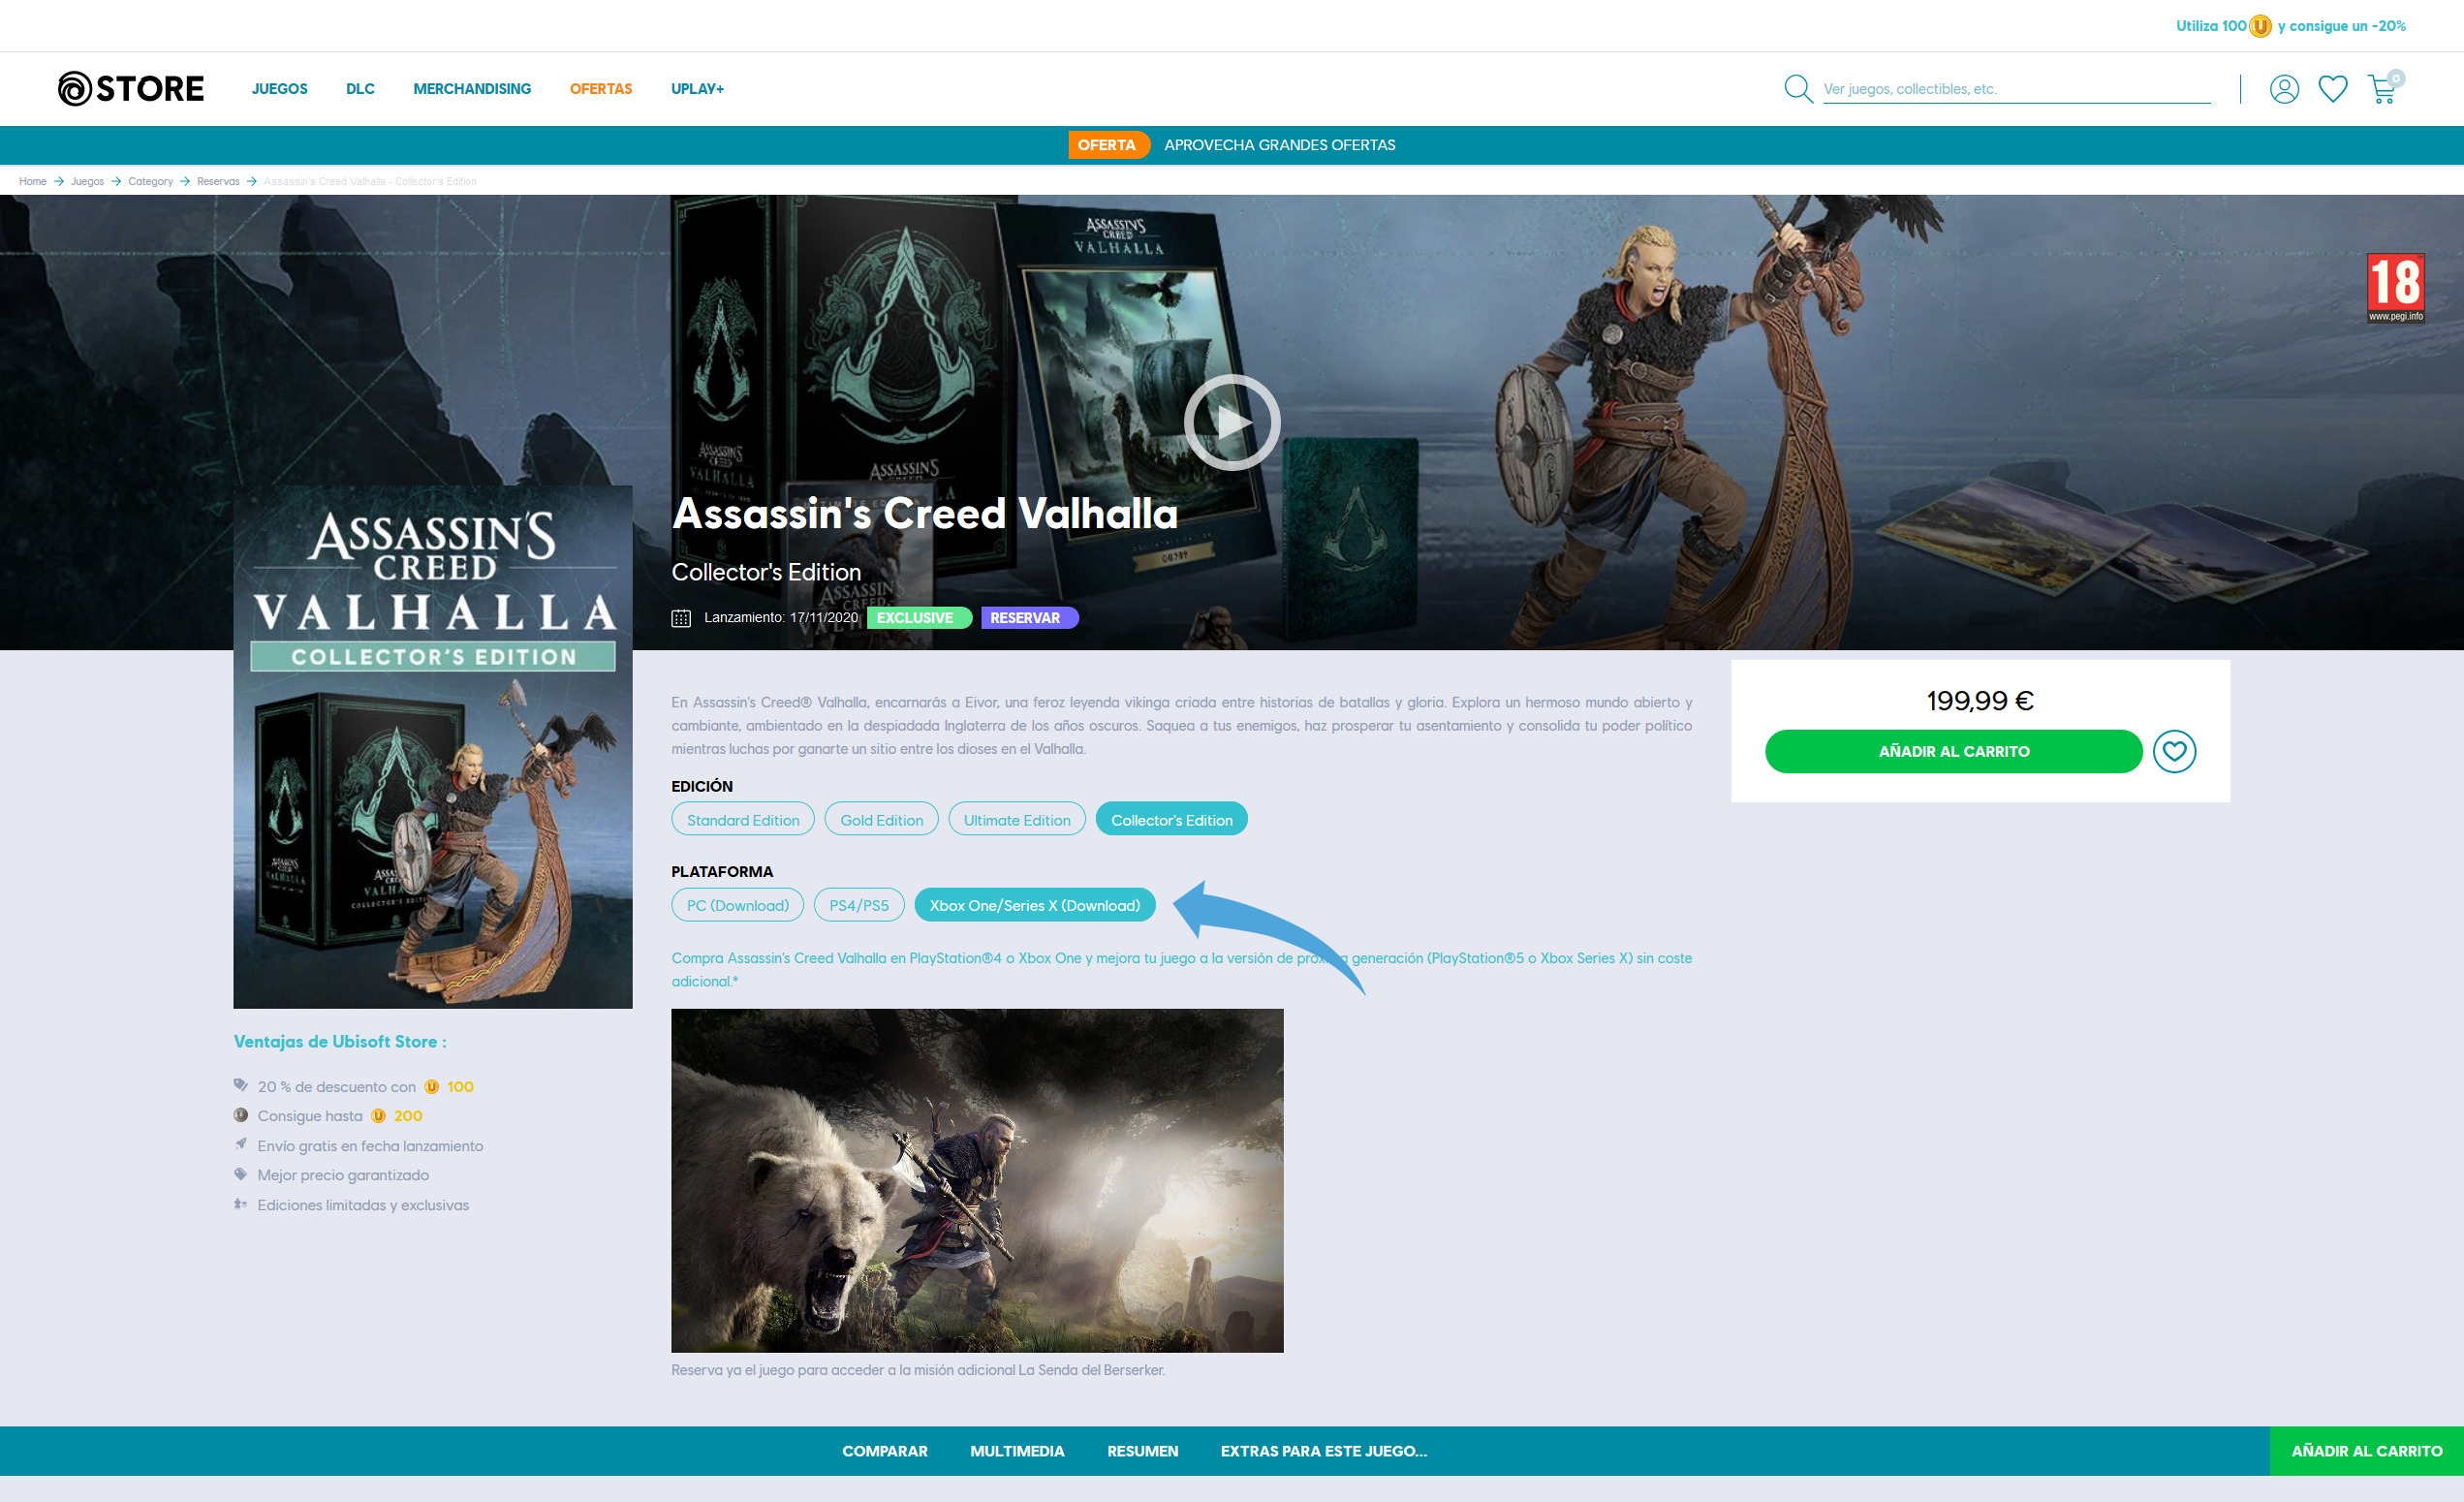The width and height of the screenshot is (2464, 1502).
Task: Jump to MULTIMEDIA section
Action: 1017,1451
